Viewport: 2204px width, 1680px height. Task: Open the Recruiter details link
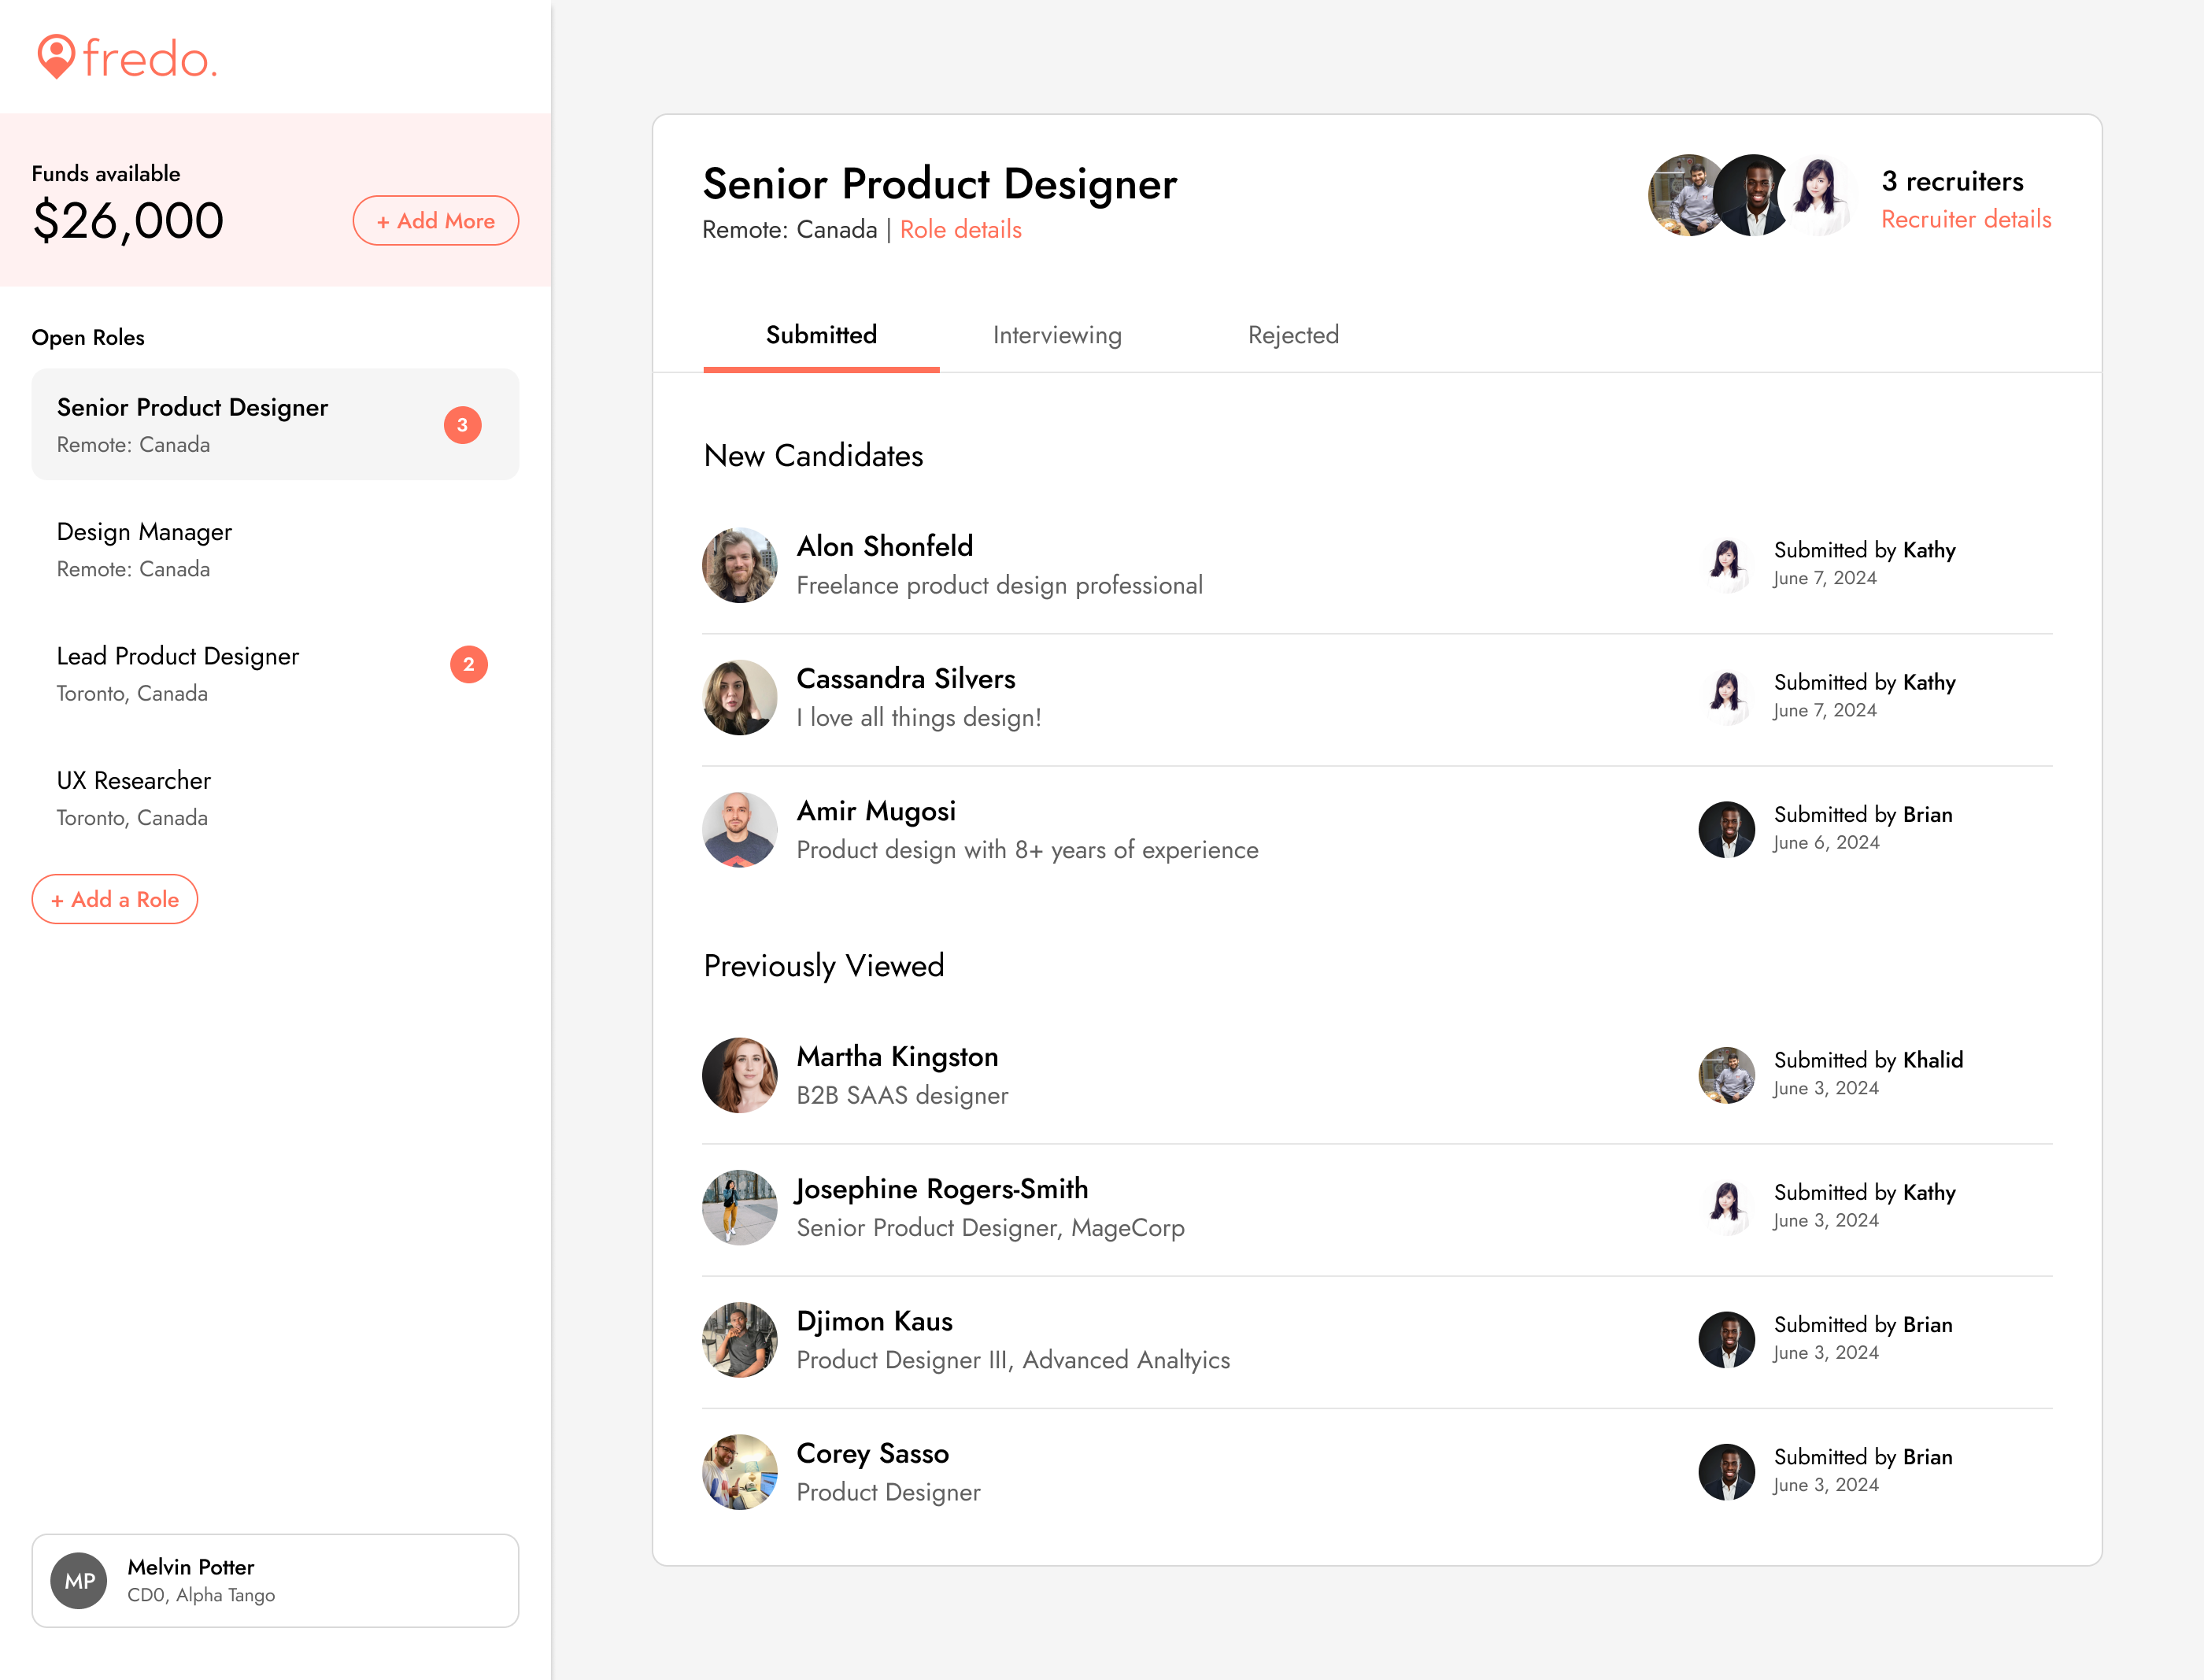pos(1966,219)
